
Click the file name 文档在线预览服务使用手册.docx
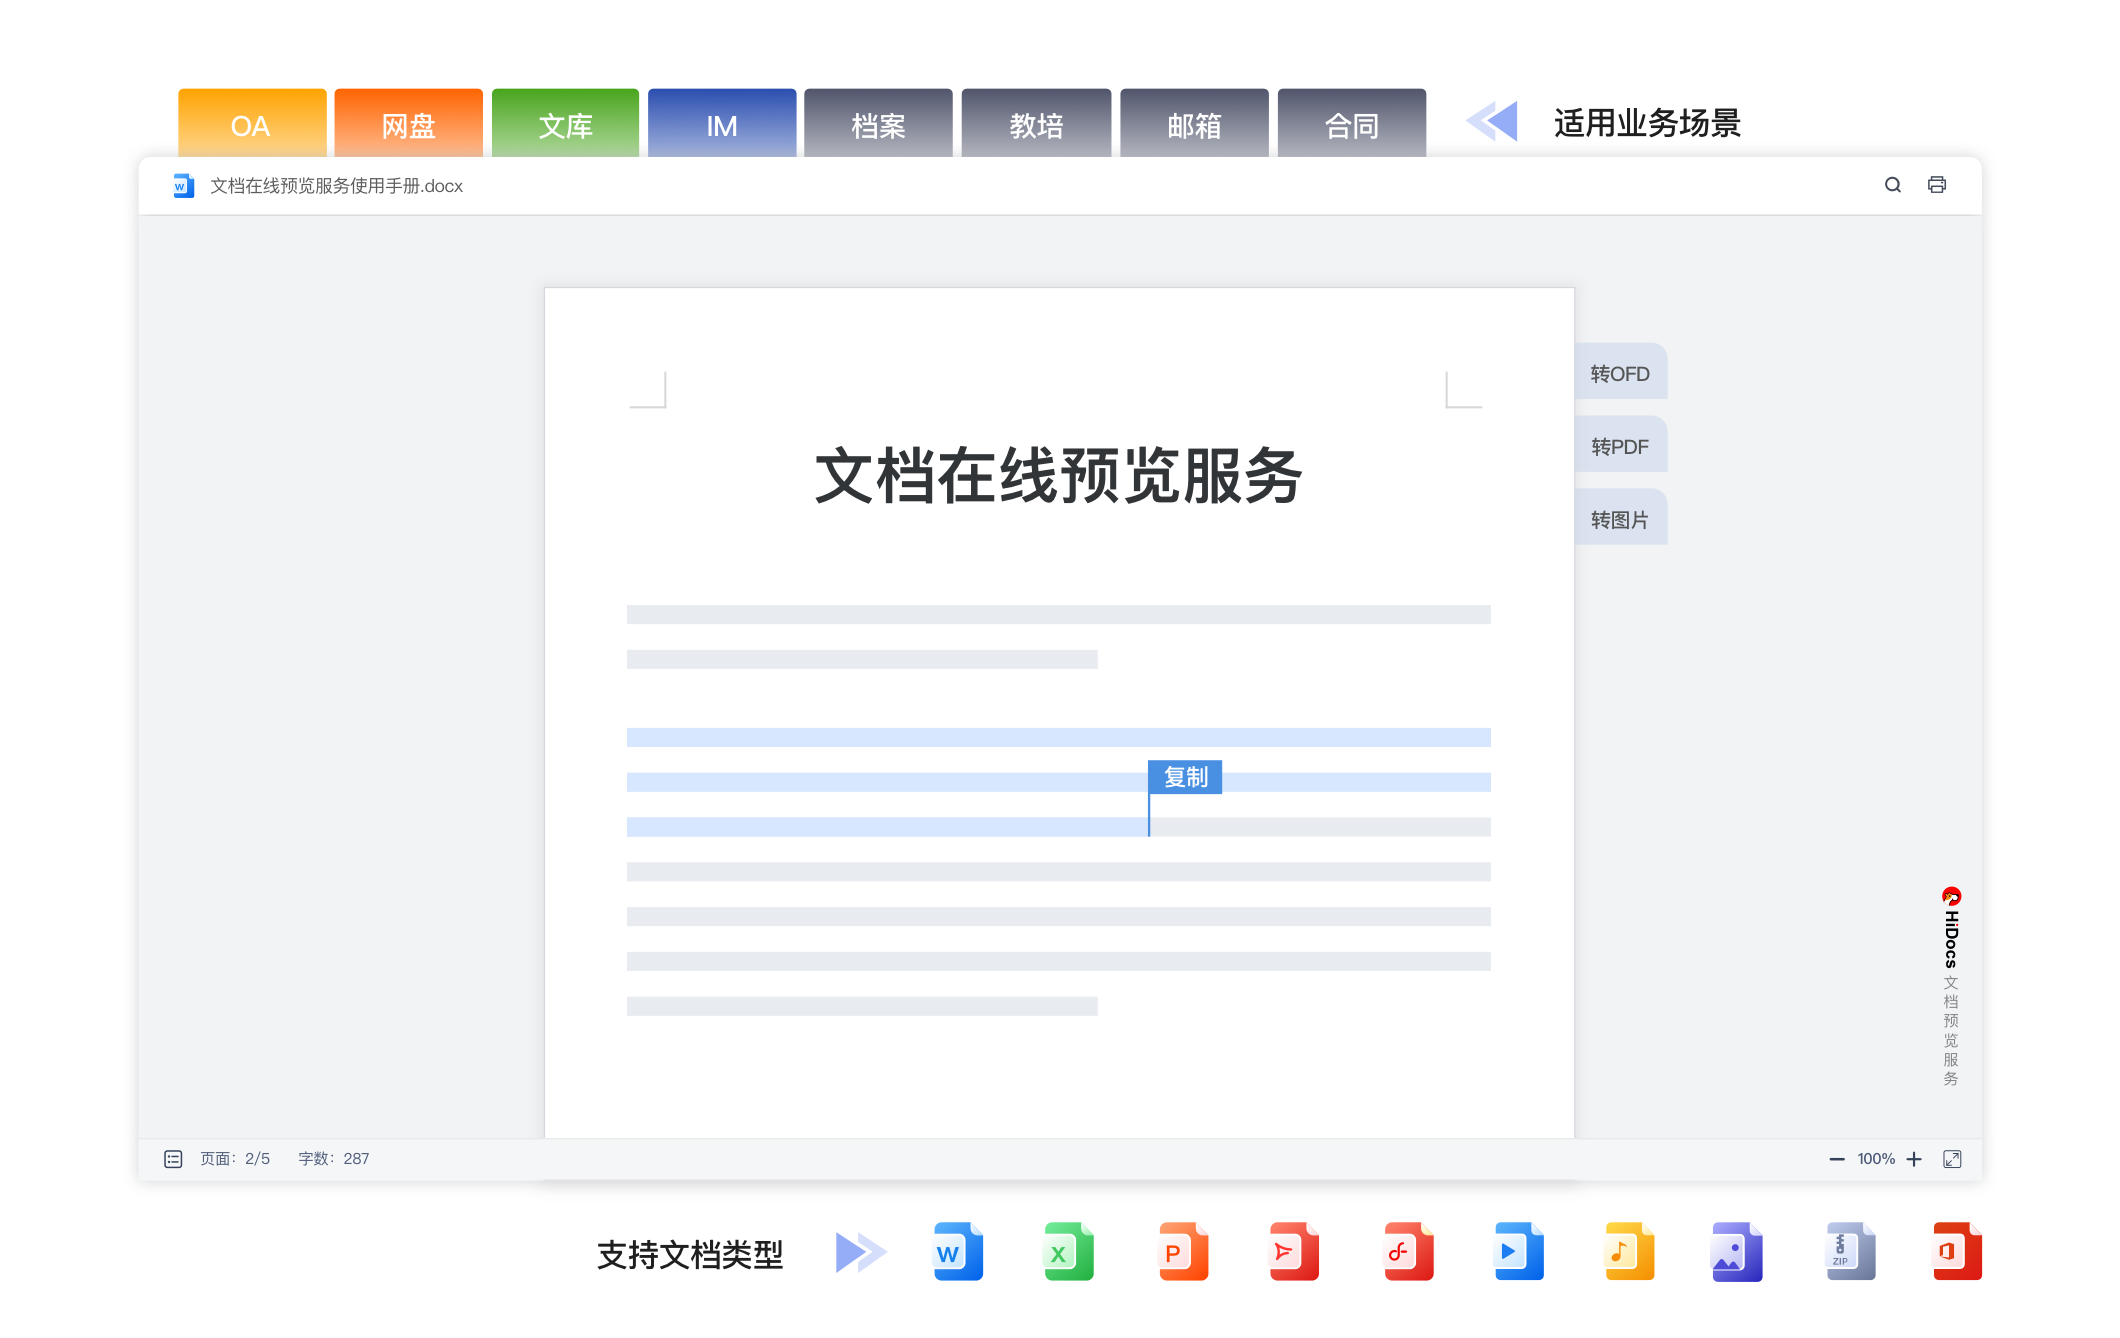pos(336,186)
